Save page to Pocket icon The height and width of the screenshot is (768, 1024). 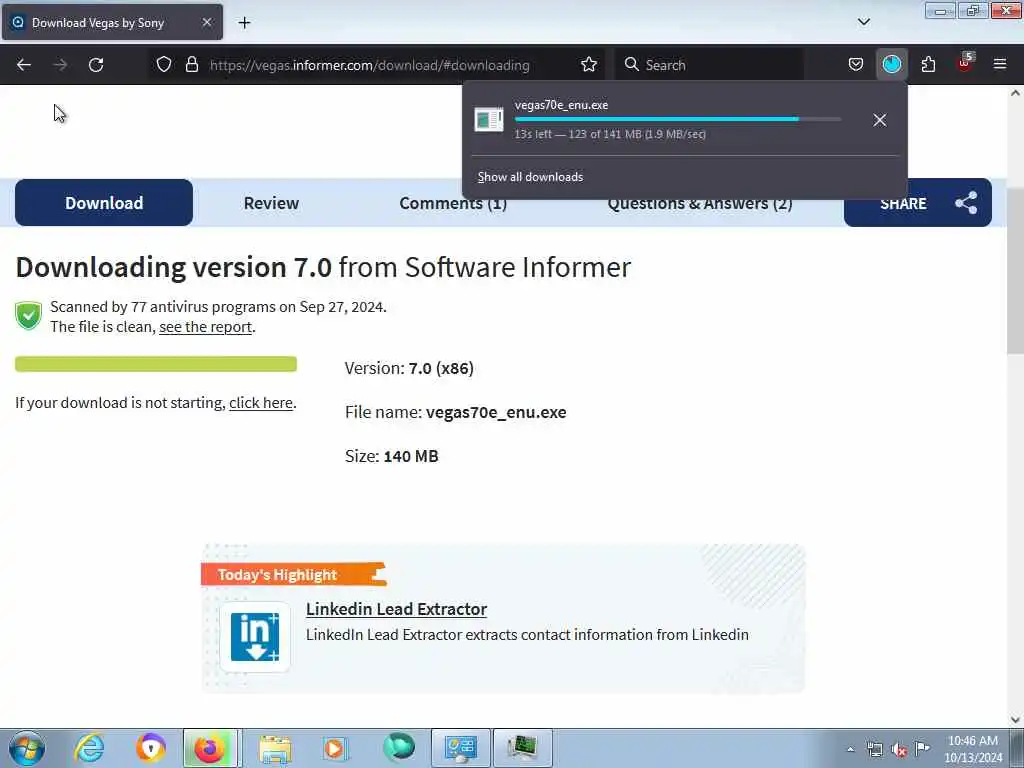click(x=856, y=65)
